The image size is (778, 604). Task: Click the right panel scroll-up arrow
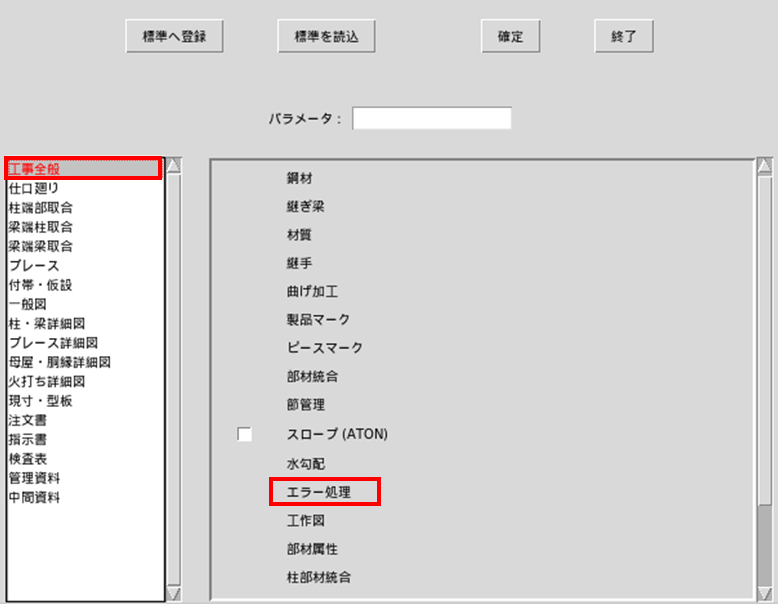click(765, 166)
